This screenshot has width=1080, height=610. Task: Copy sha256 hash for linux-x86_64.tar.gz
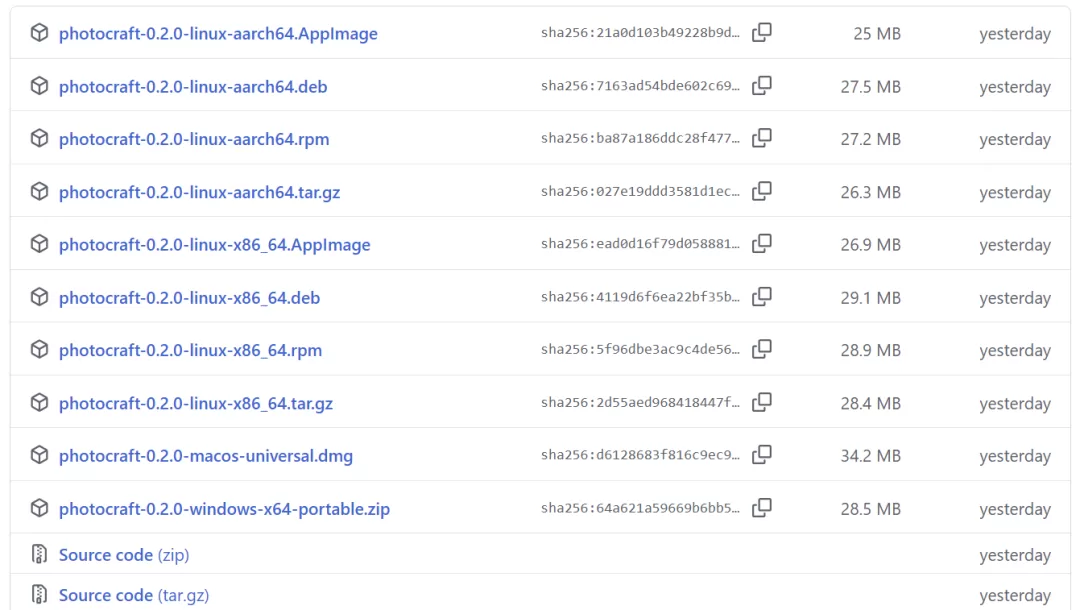tap(762, 402)
